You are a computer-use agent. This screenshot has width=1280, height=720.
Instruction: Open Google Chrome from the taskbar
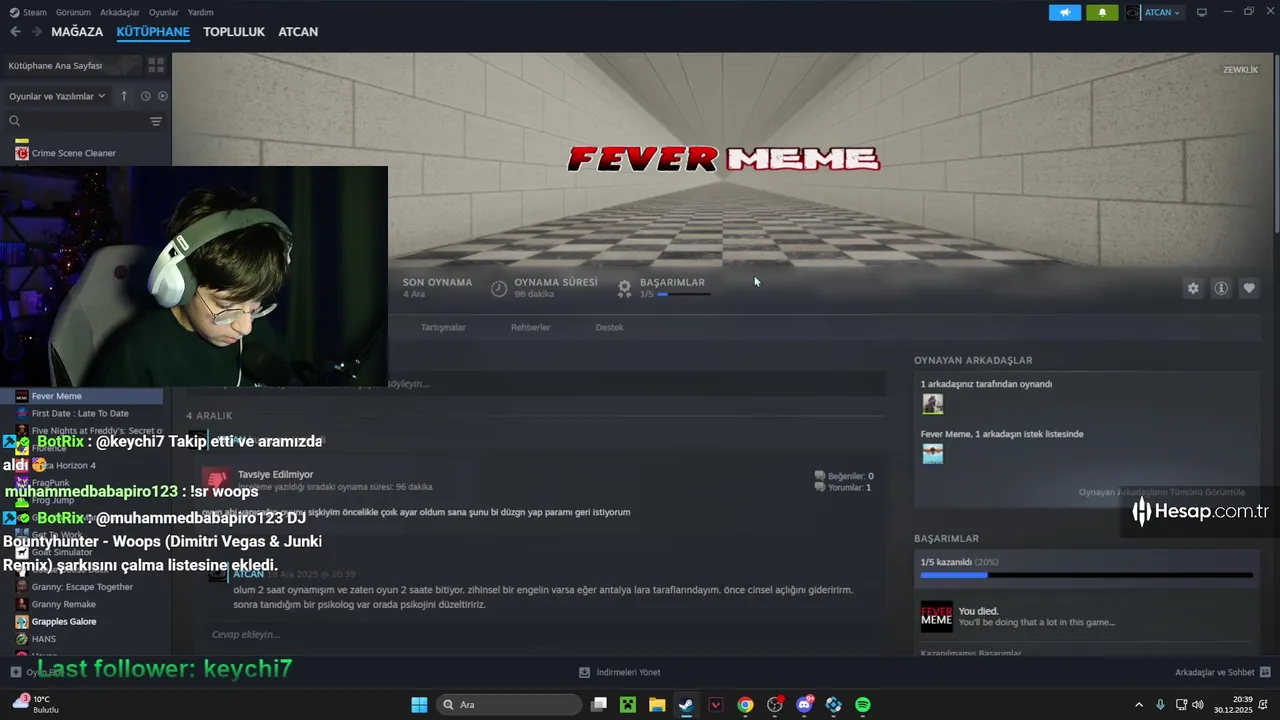745,704
